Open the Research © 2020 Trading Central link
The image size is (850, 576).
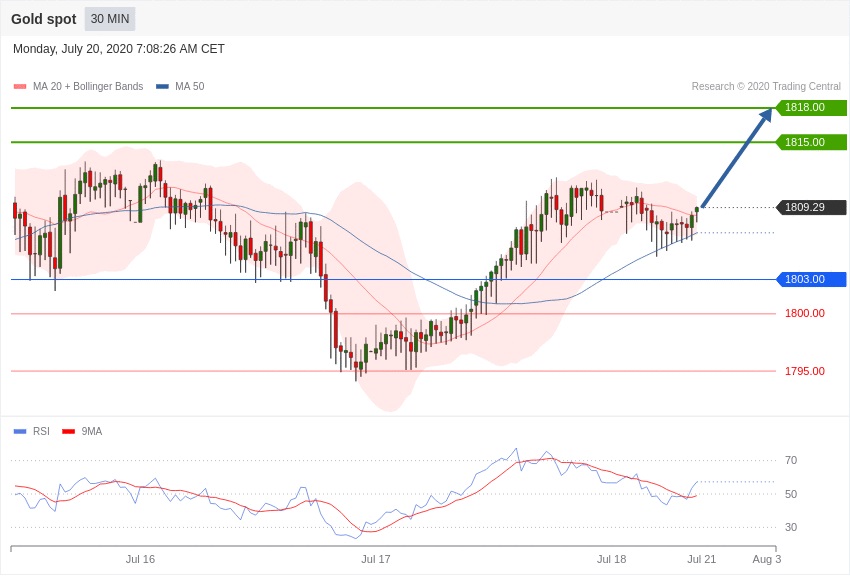coord(766,87)
